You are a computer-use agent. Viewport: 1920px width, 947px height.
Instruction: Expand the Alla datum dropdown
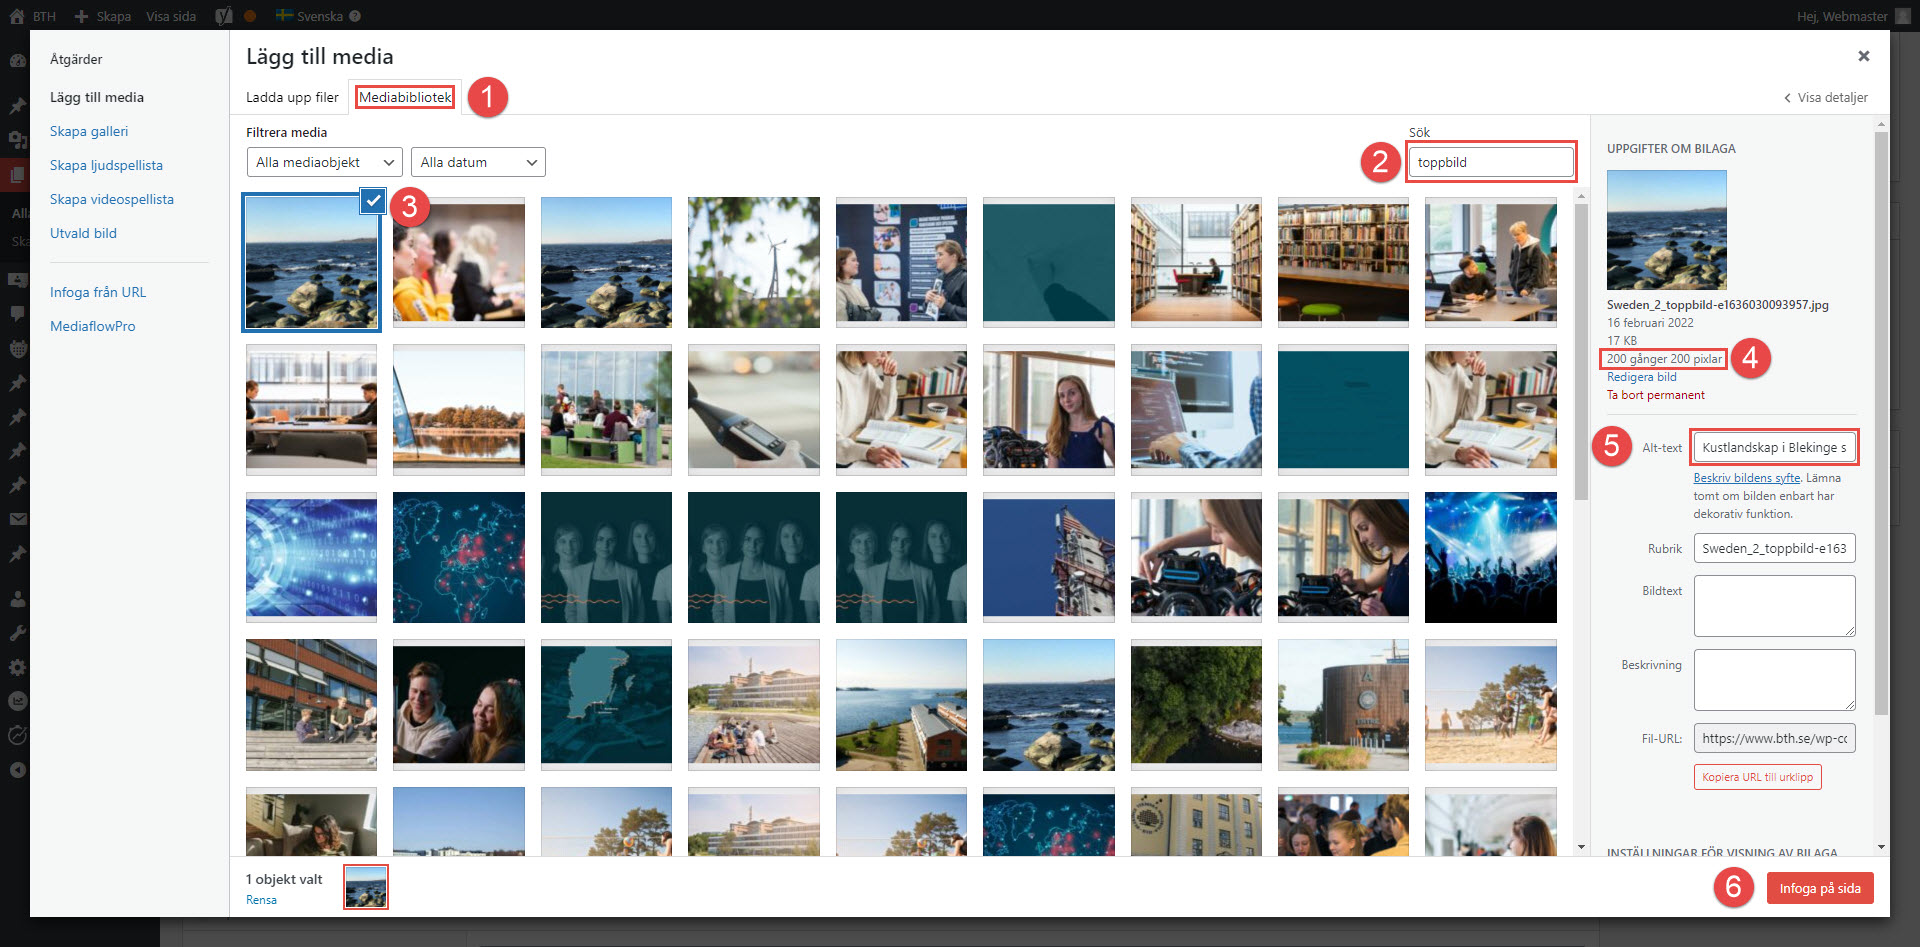pos(478,162)
